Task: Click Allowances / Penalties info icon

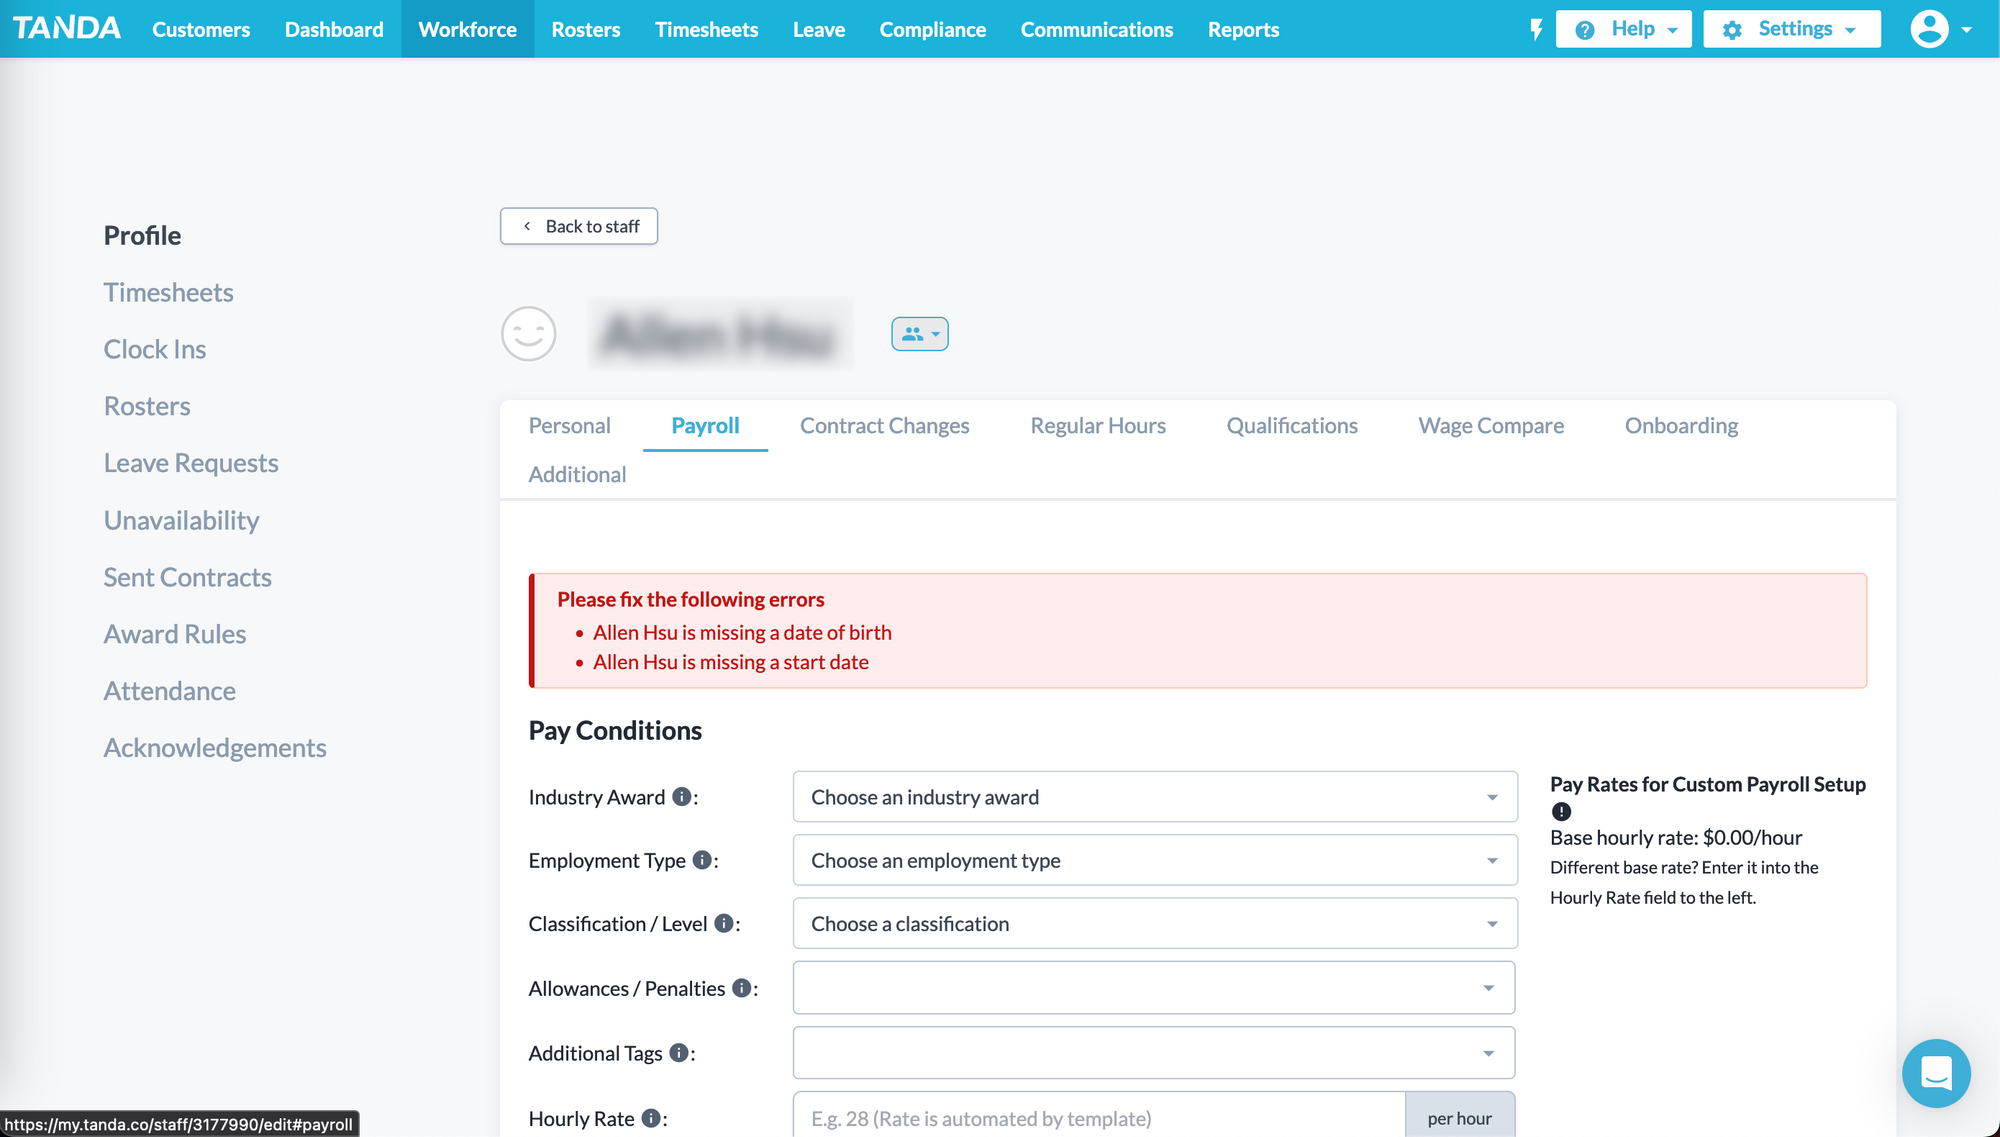Action: pos(742,988)
